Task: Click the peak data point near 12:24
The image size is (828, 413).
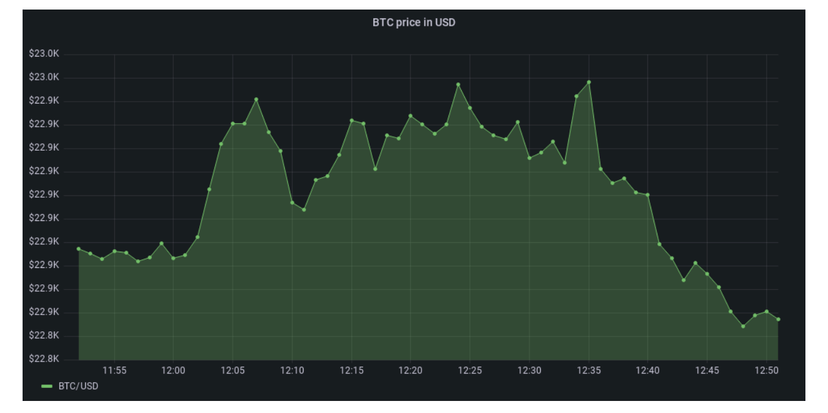Action: coord(458,85)
